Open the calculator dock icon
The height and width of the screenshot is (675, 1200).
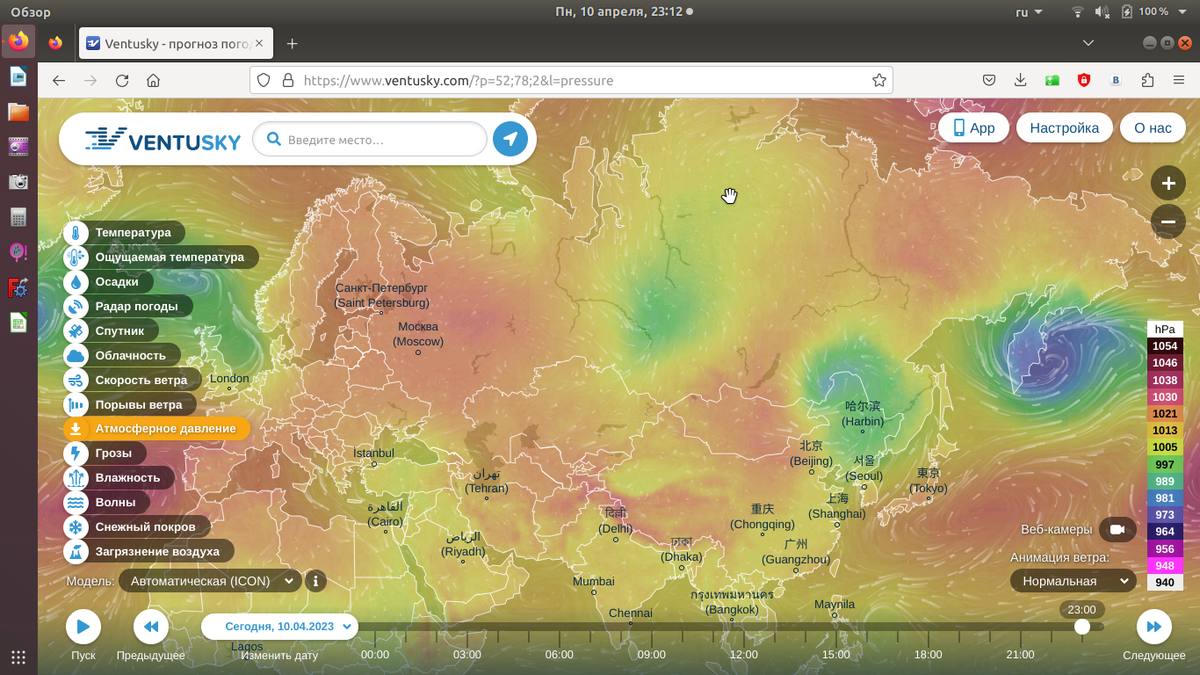click(18, 217)
